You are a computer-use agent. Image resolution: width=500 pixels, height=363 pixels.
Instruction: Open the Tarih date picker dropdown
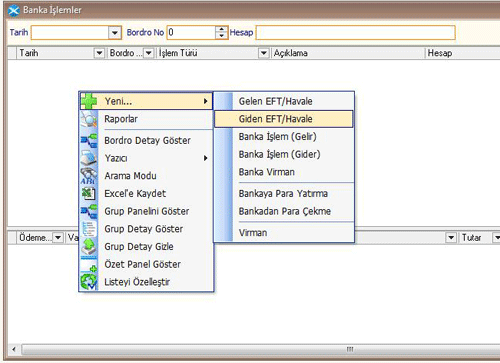tap(114, 33)
